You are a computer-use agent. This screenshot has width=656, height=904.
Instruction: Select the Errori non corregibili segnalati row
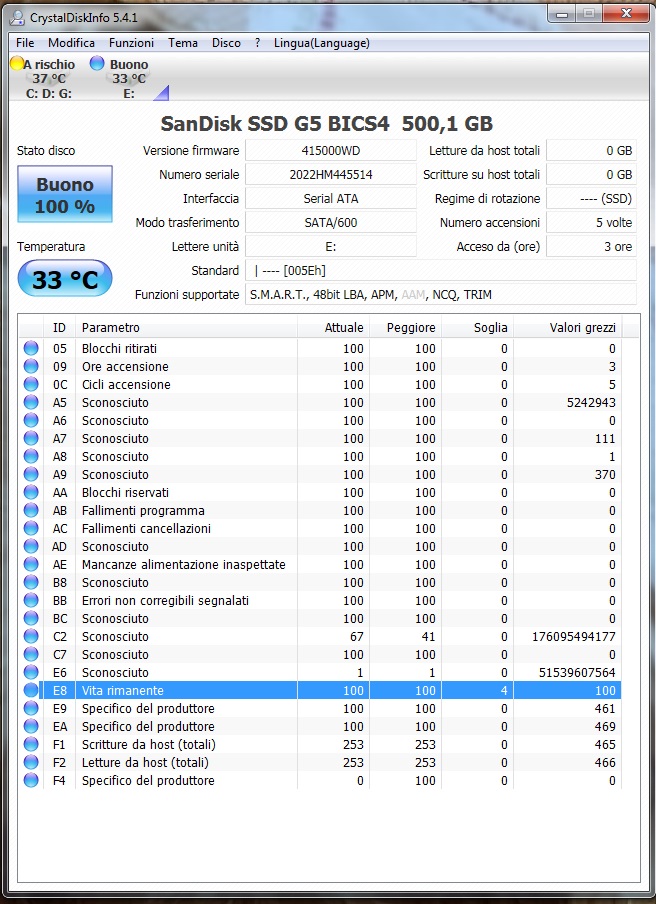coord(320,600)
